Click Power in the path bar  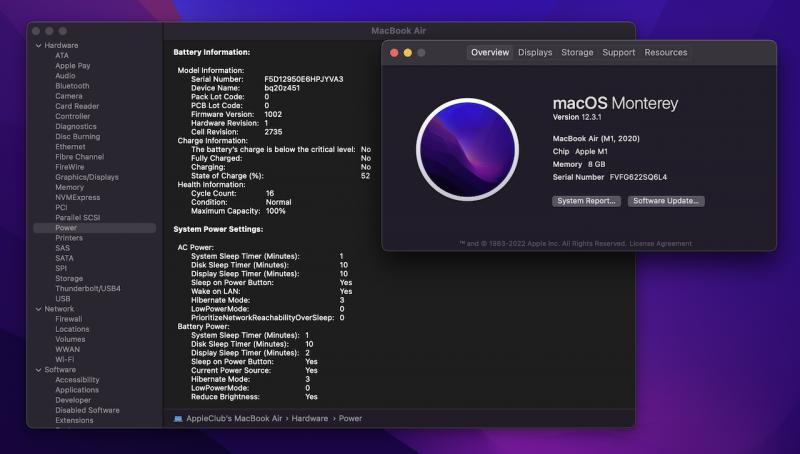[x=351, y=419]
